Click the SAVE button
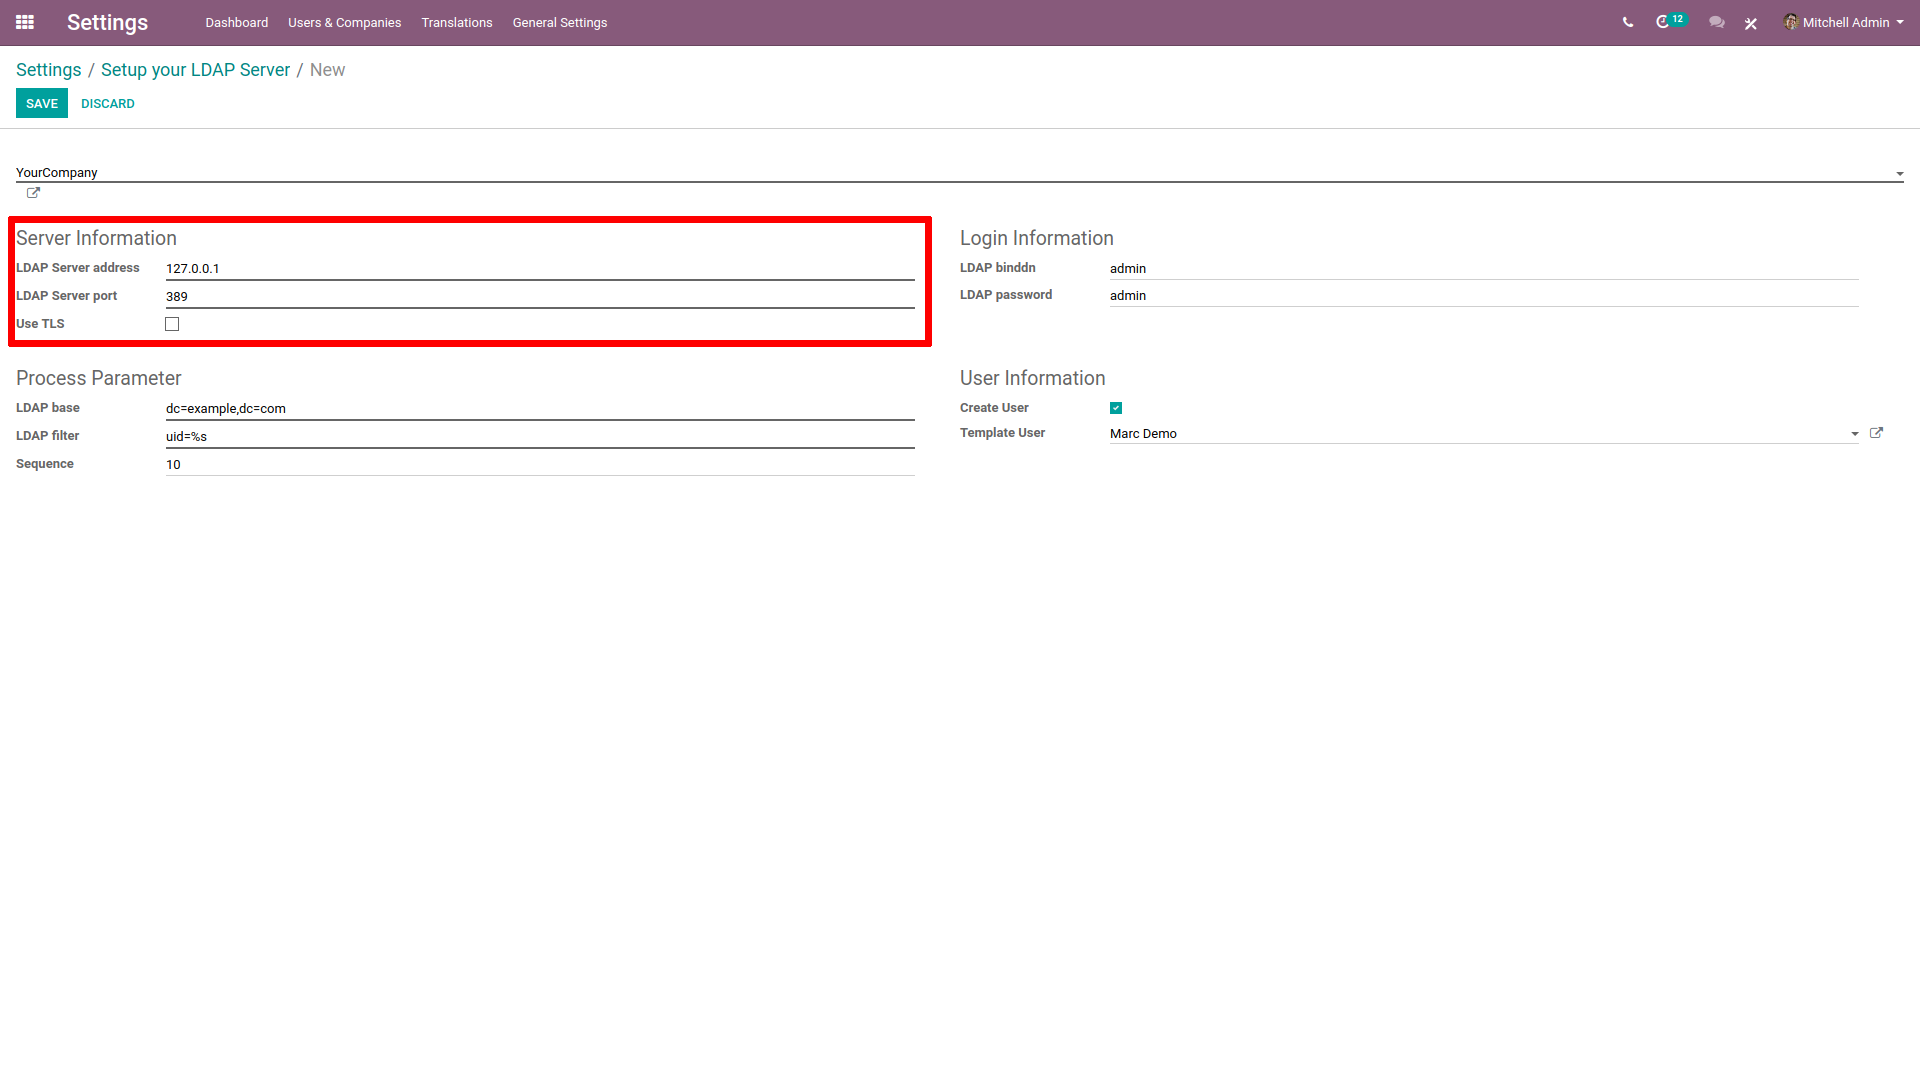 42,104
